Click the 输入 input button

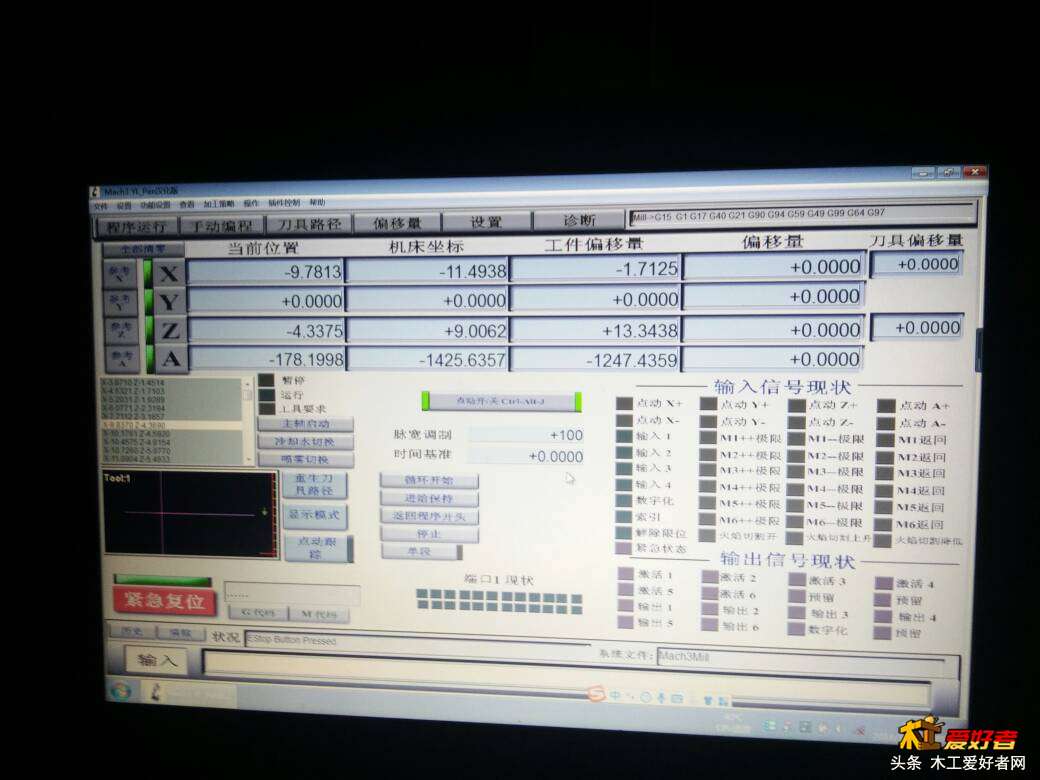pyautogui.click(x=157, y=660)
